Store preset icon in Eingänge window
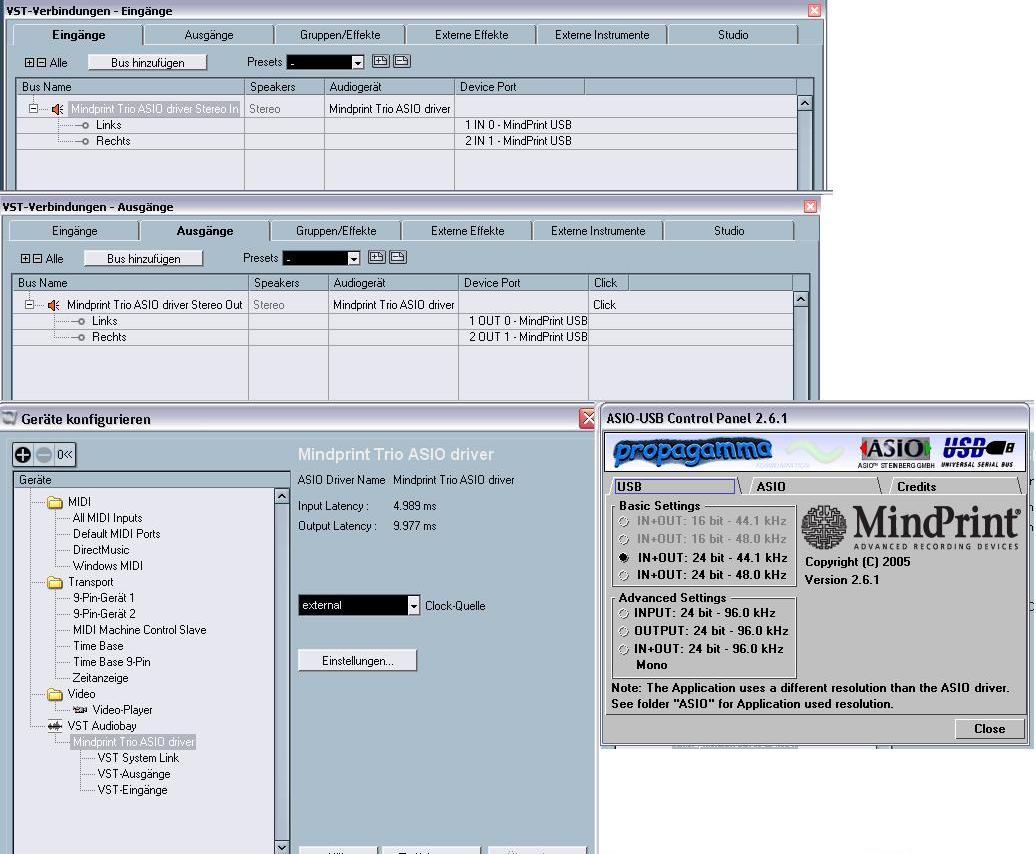Viewport: 1036px width, 854px height. (381, 61)
